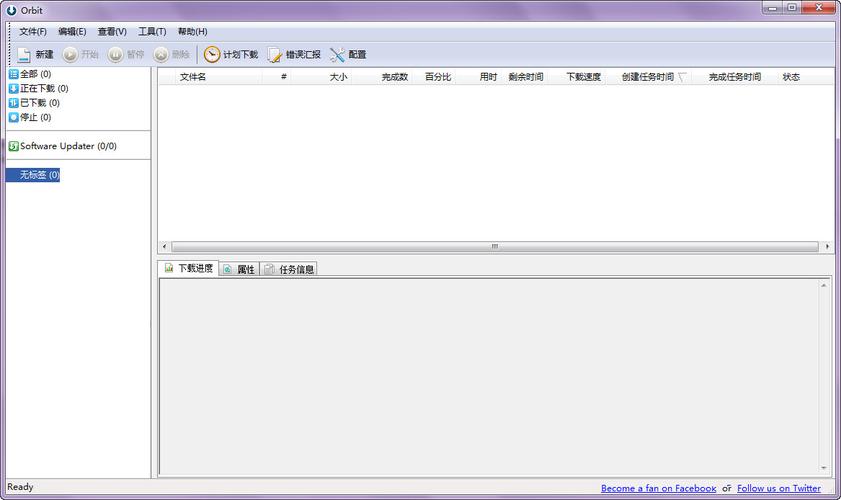Select the 停止 (0) category
841x500 pixels.
pos(30,117)
